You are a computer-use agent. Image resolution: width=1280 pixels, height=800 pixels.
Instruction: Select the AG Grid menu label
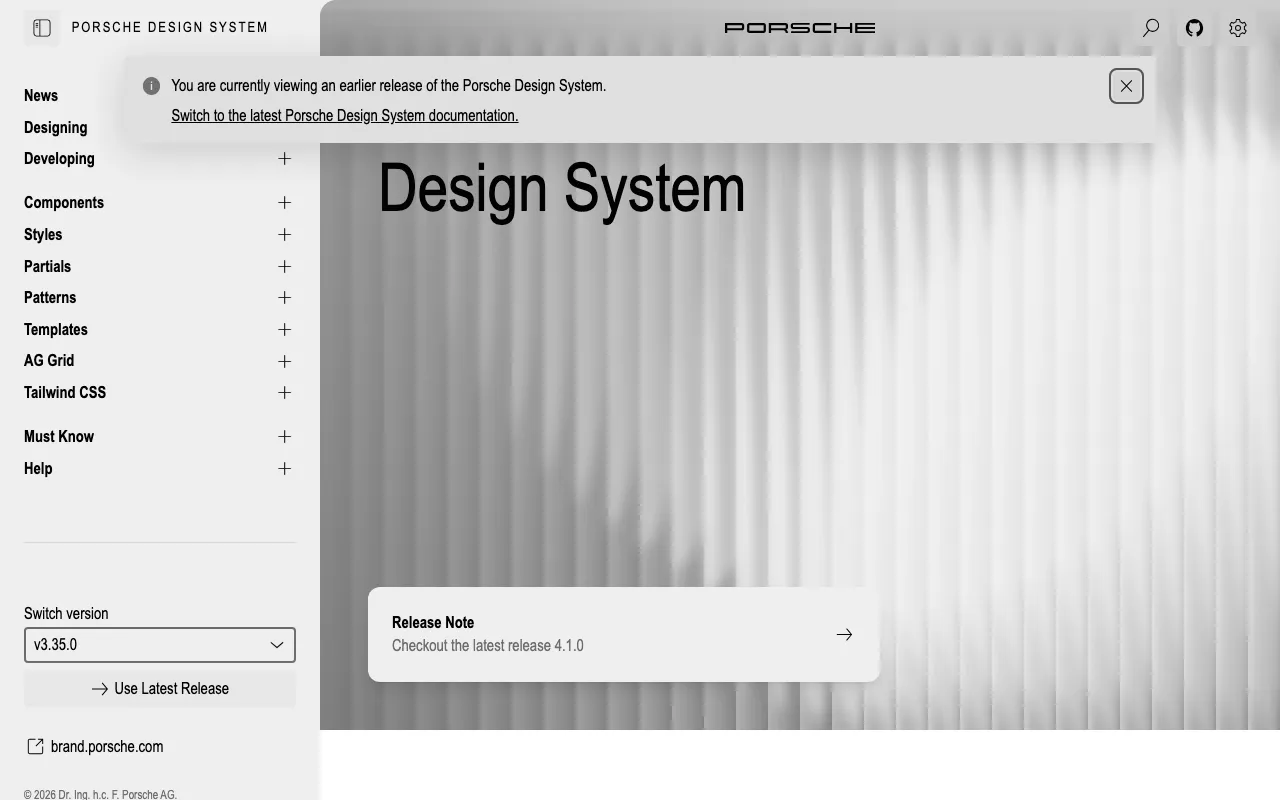[x=49, y=361]
